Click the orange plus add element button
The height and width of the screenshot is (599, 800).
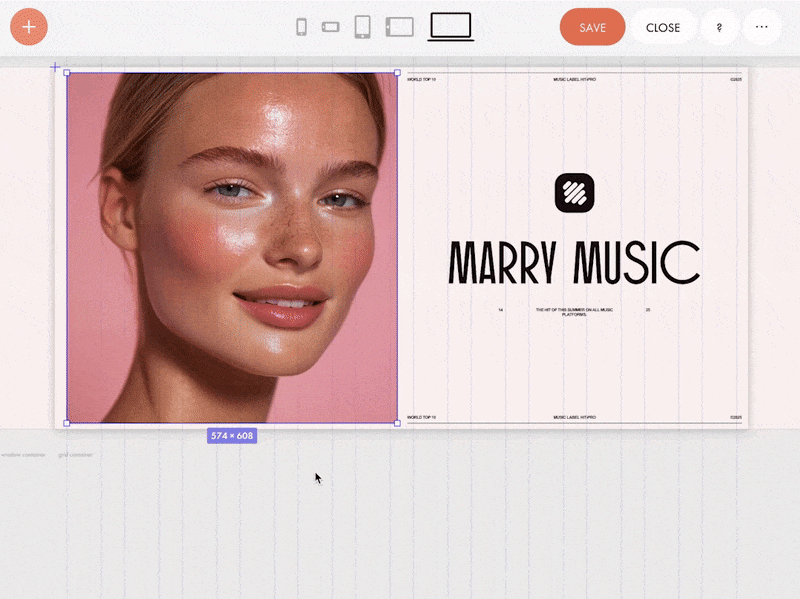[29, 27]
